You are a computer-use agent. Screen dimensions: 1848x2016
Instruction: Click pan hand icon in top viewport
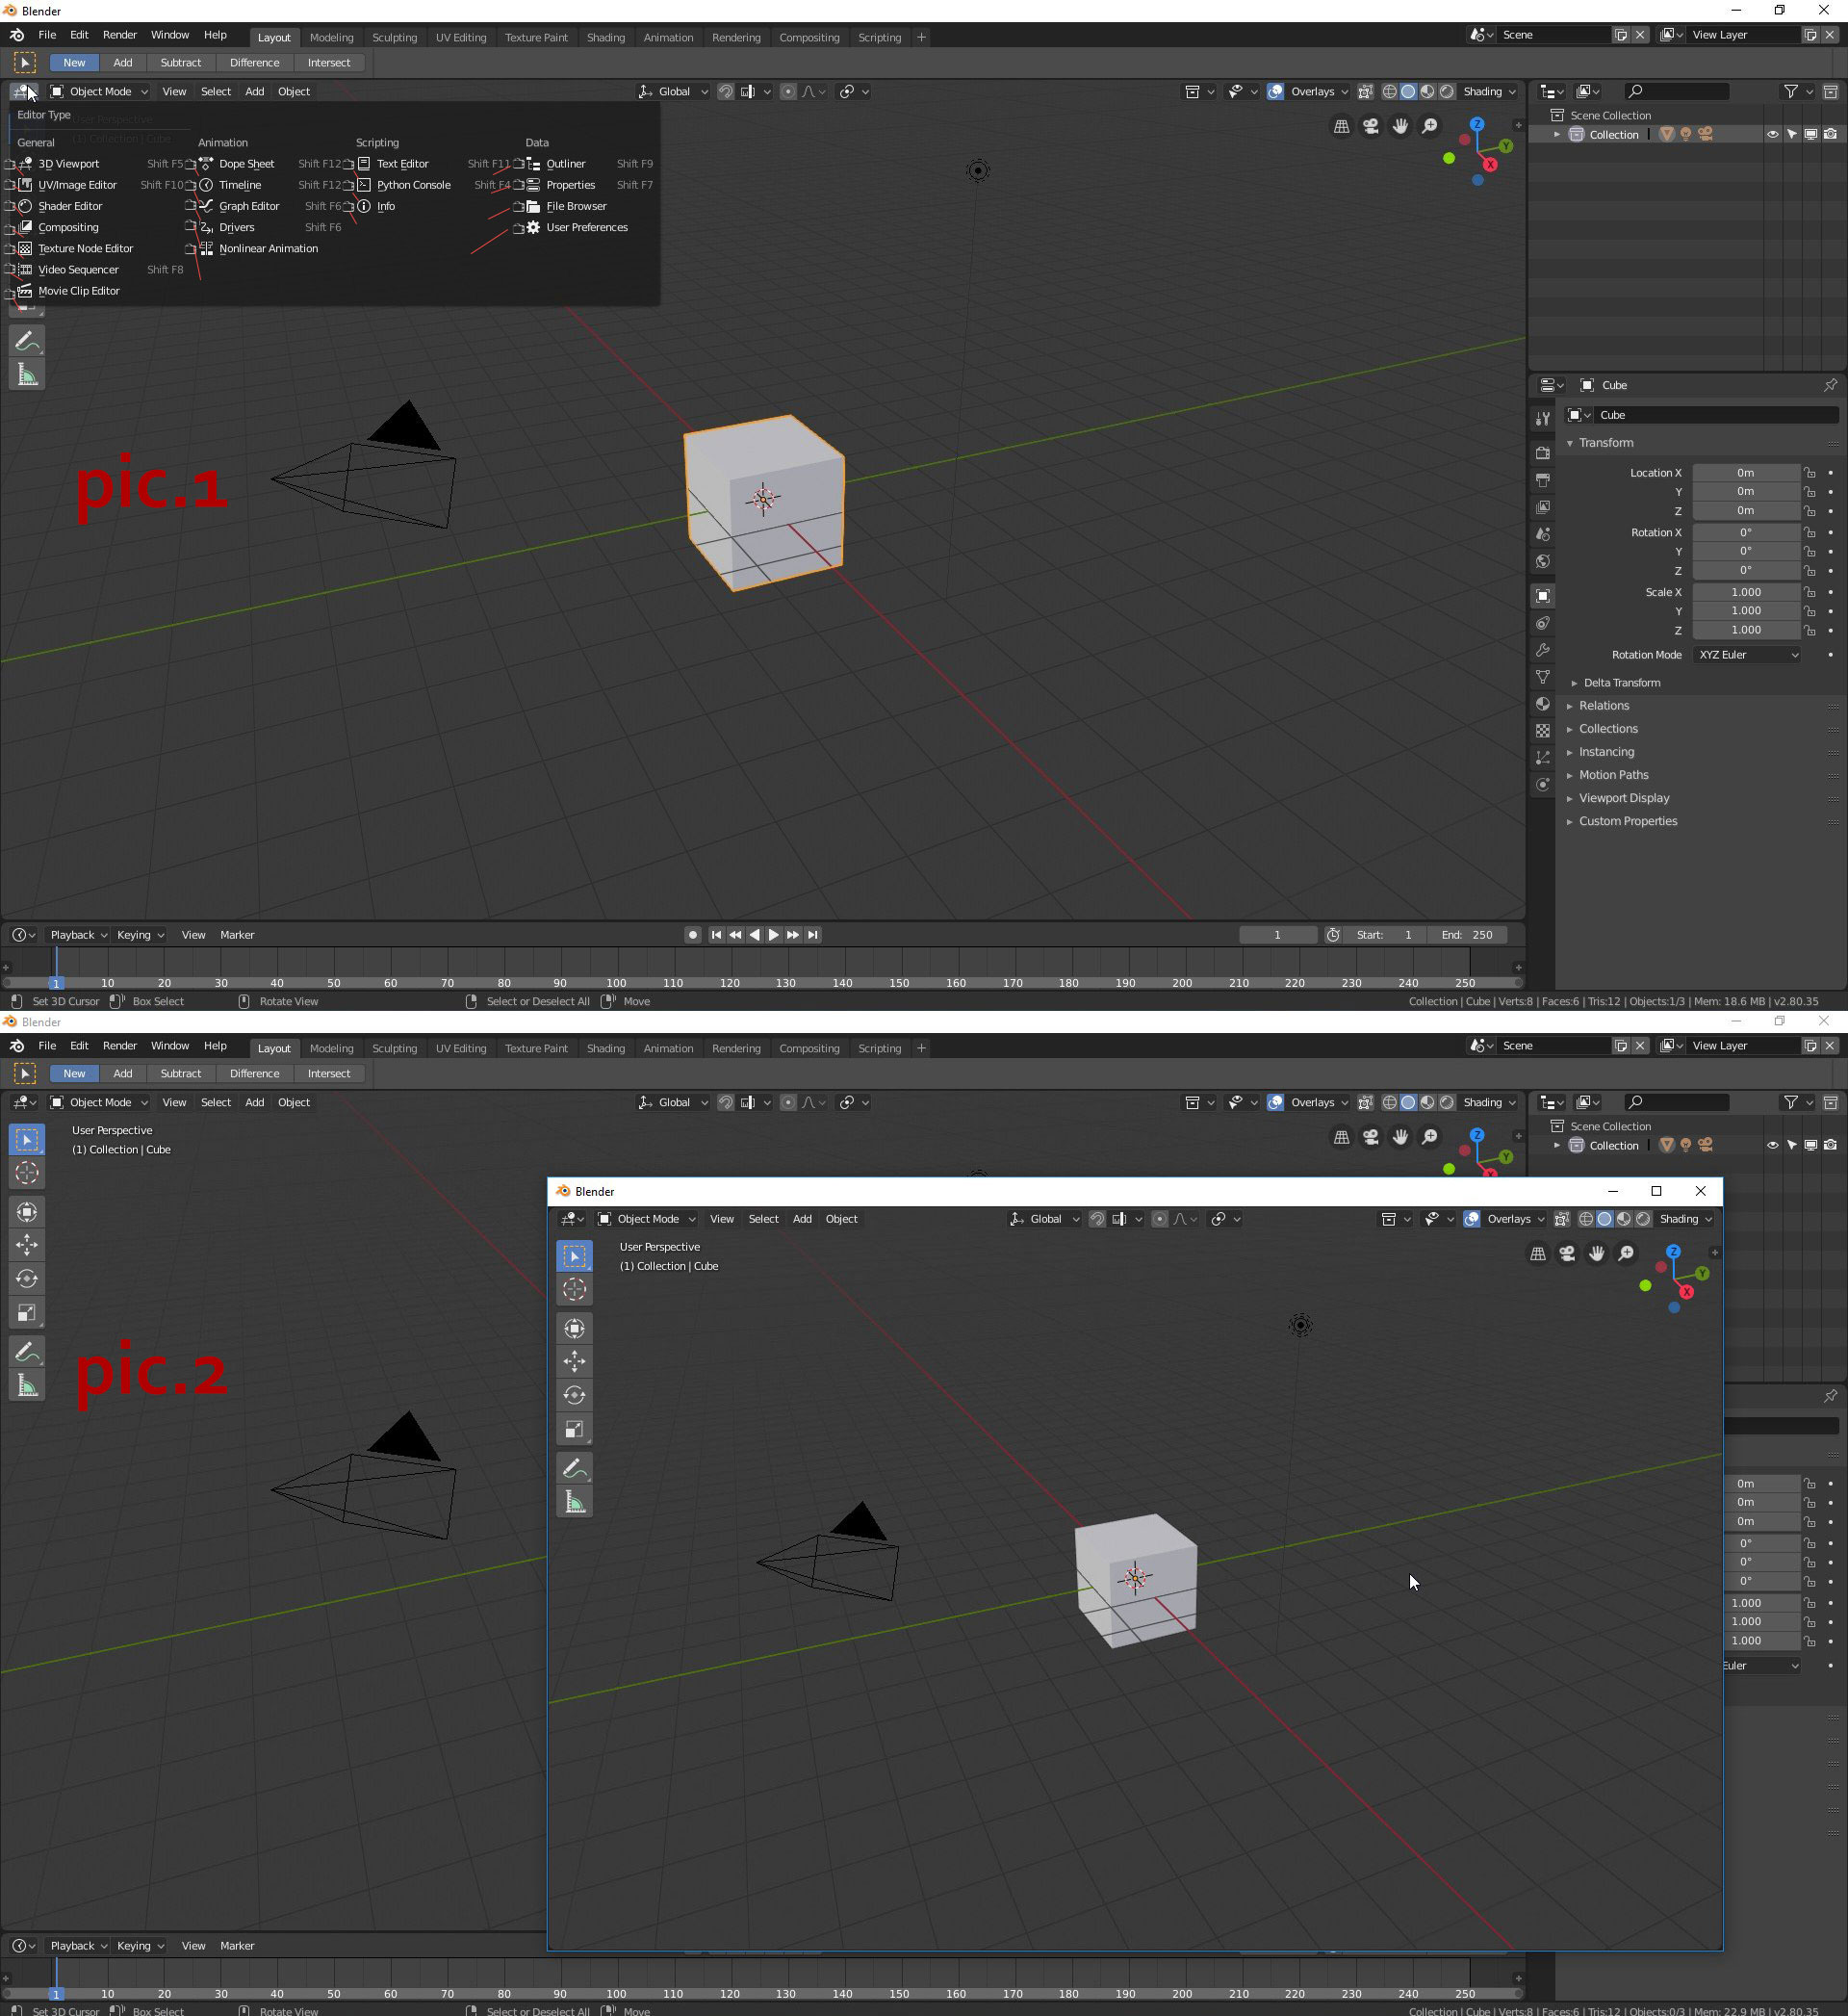(1400, 126)
